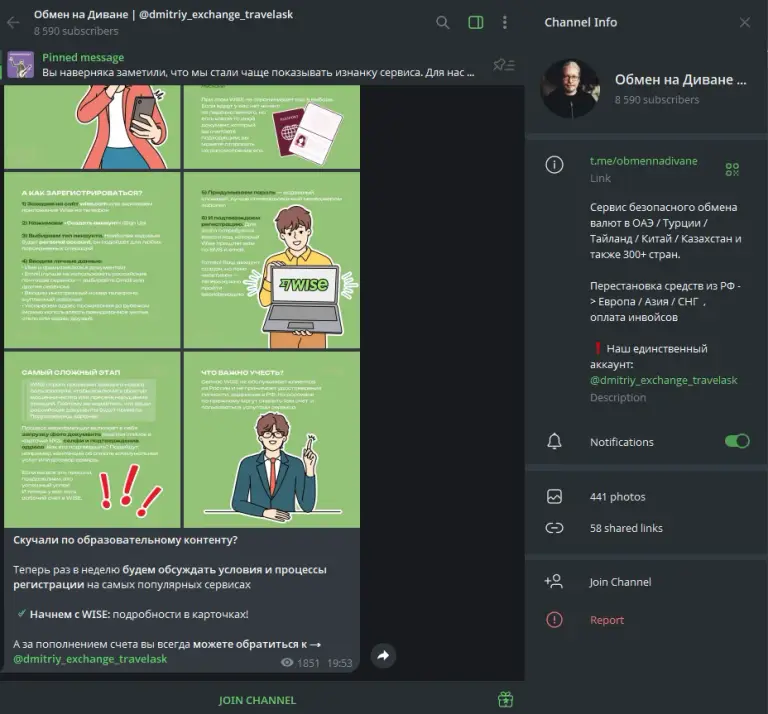Open the passport illustration card
Viewport: 768px width, 714px height.
coord(272,127)
